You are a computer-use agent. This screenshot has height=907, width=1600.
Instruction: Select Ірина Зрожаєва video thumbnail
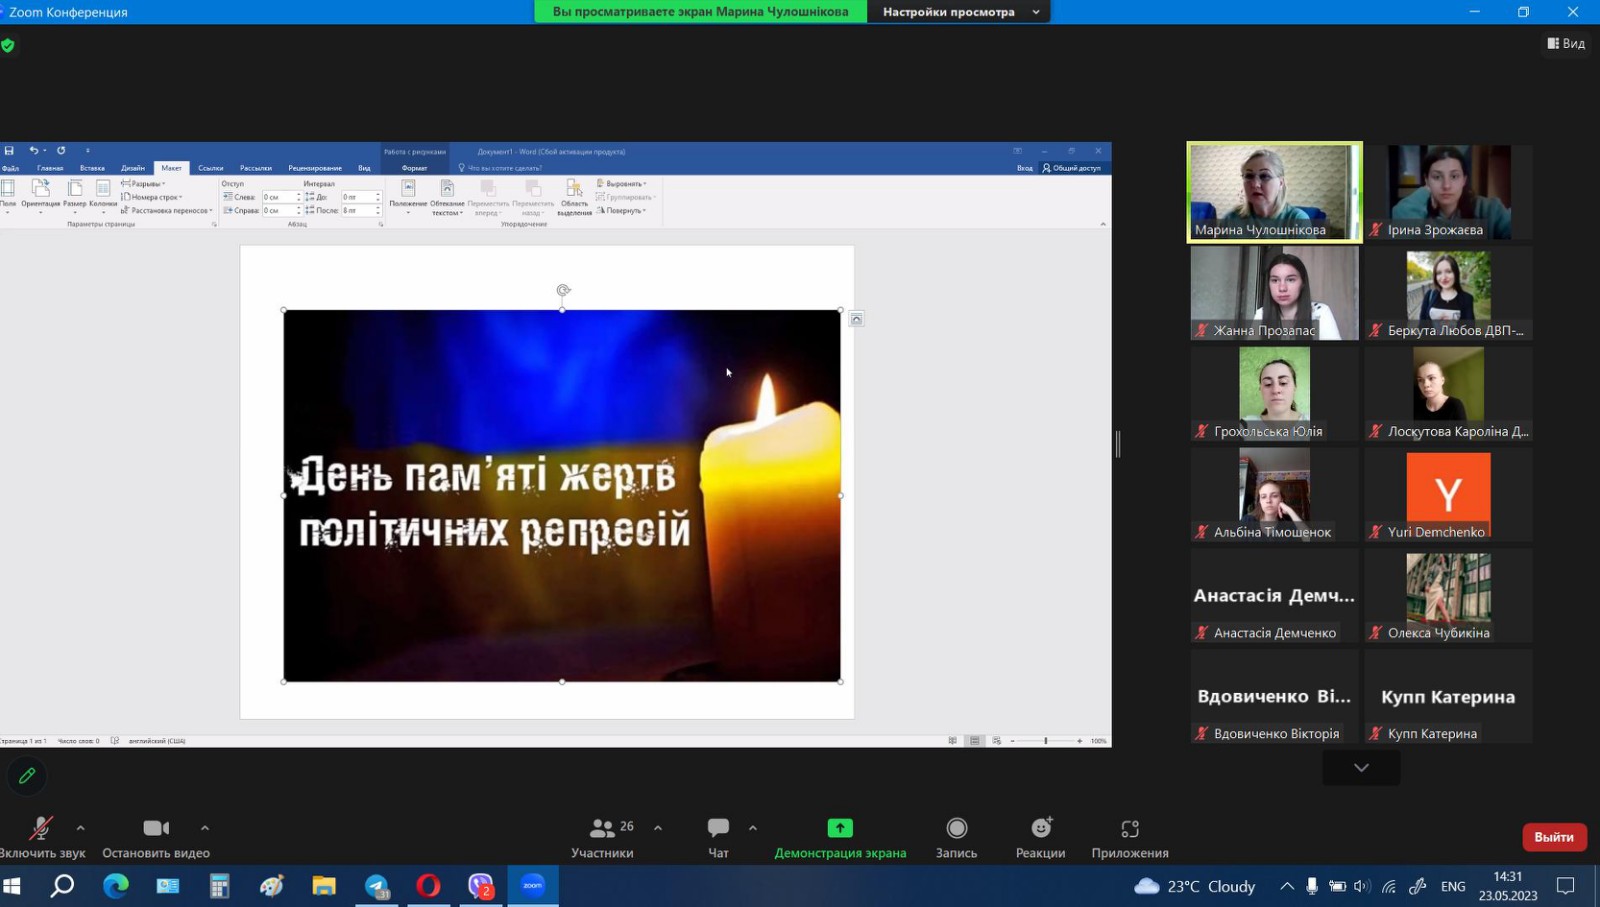[x=1448, y=192]
